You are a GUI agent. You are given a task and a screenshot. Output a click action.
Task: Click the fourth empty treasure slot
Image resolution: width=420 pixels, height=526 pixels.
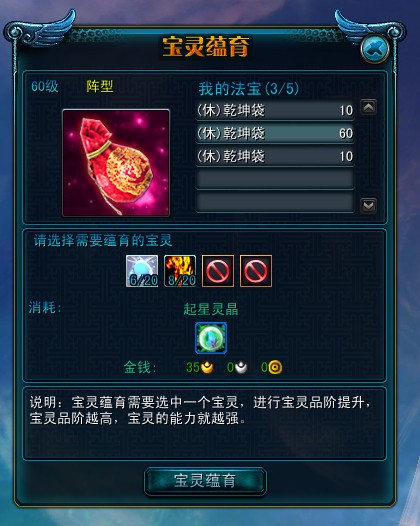275,179
